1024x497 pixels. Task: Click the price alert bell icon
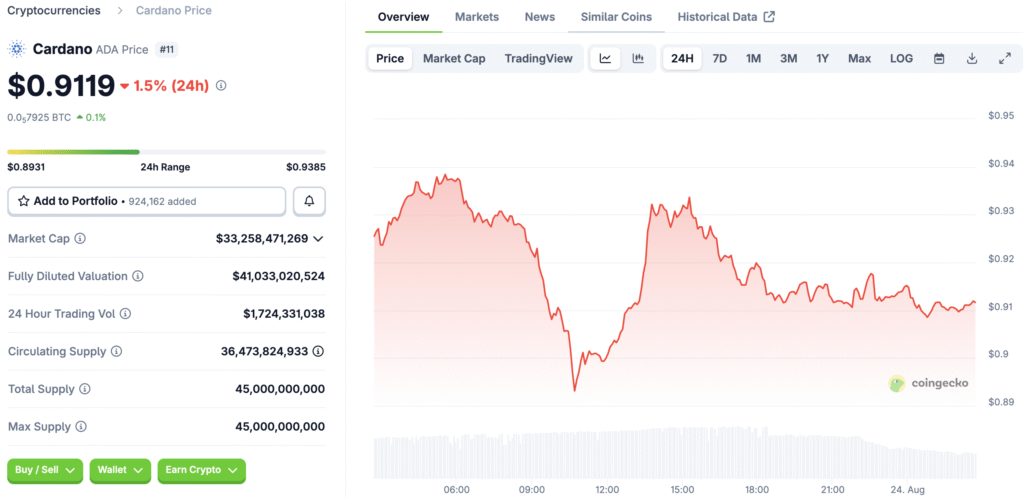pos(309,201)
